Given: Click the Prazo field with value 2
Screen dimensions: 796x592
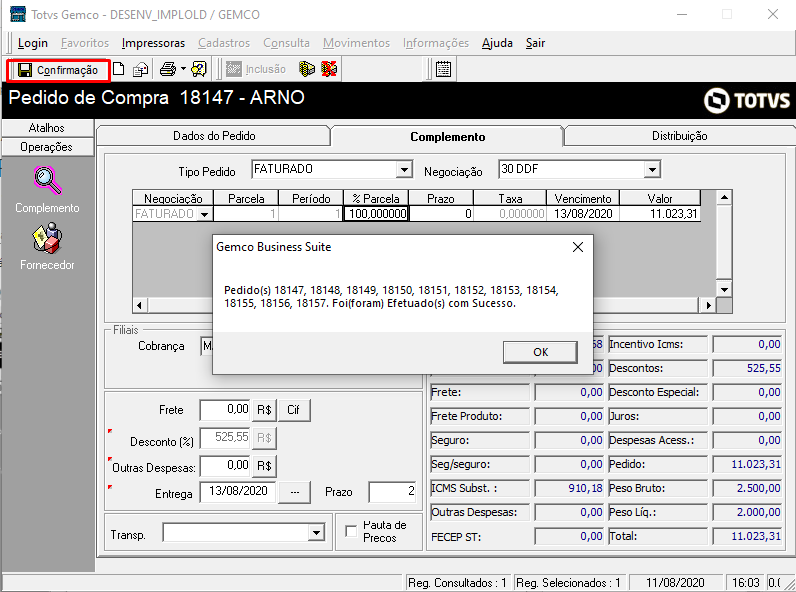Looking at the screenshot, I should click(392, 491).
